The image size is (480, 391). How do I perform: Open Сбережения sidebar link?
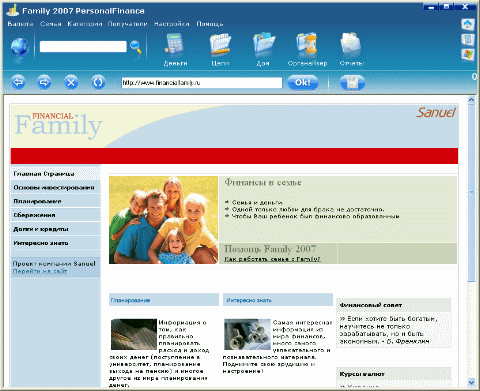tap(55, 215)
